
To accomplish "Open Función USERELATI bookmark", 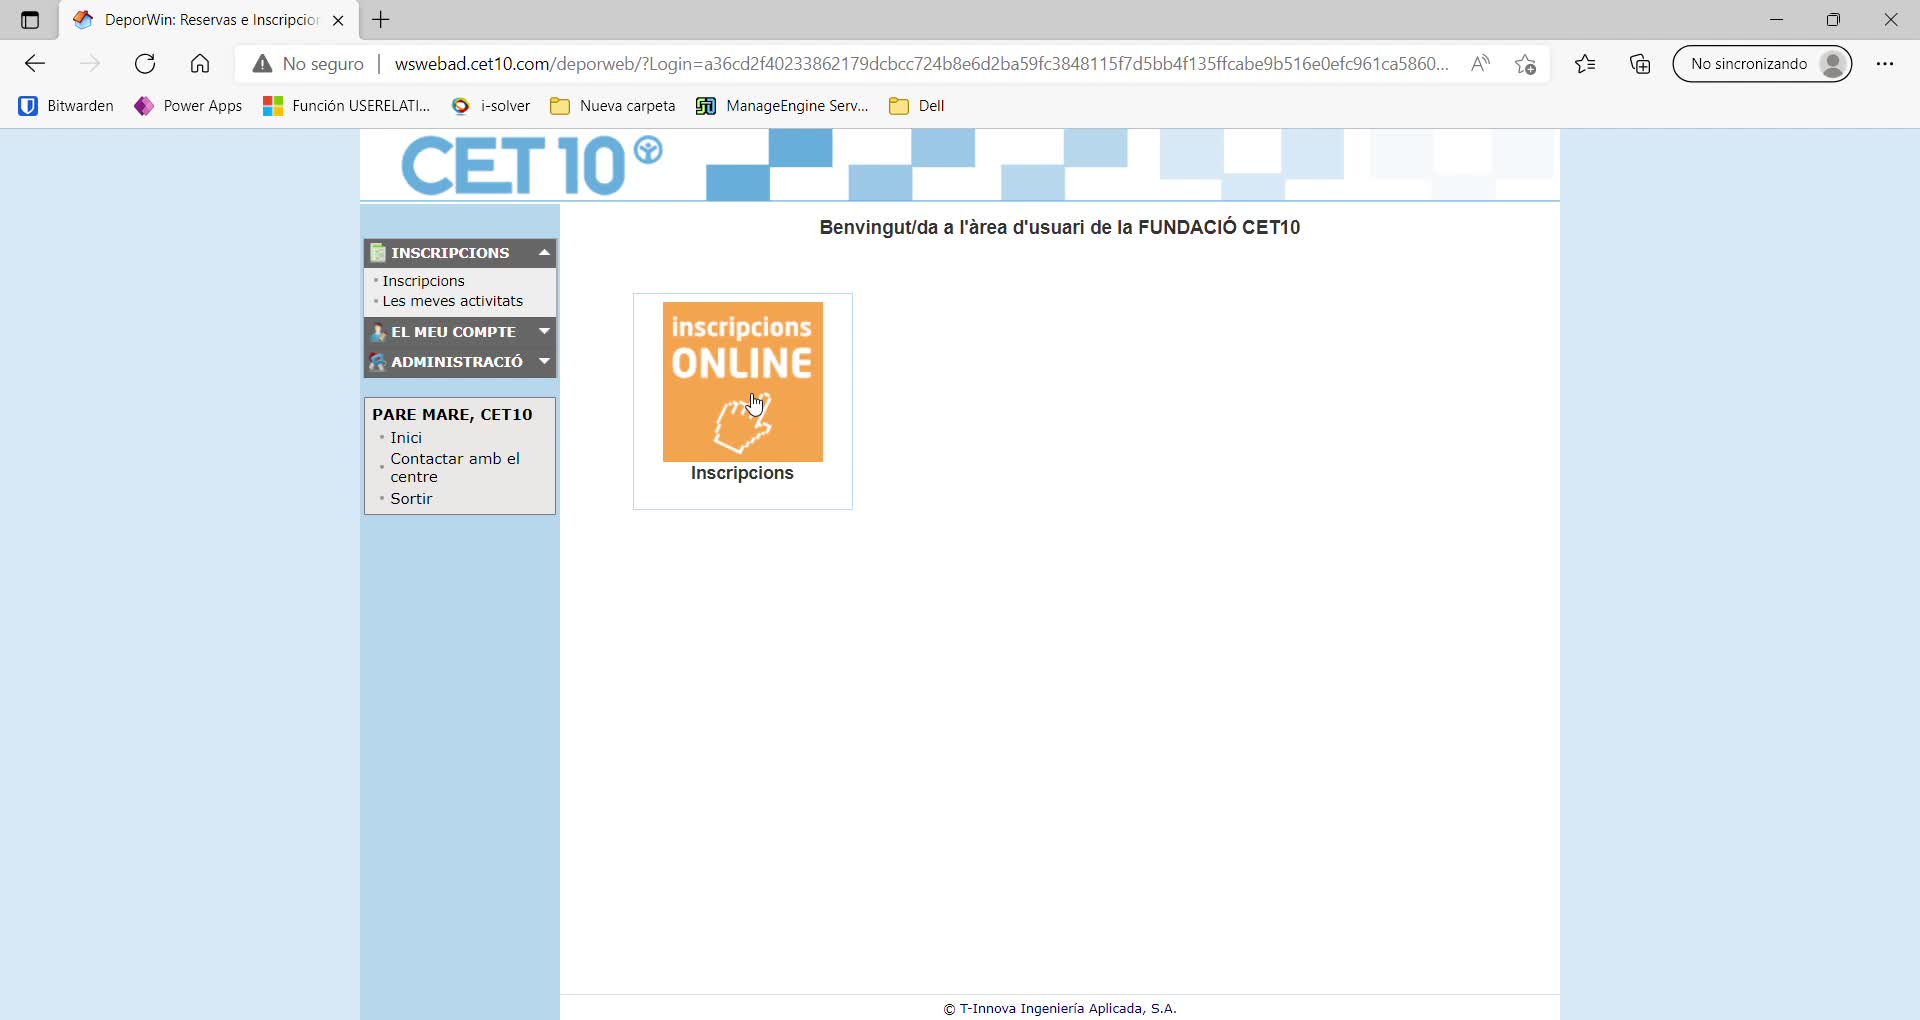I will pos(346,106).
